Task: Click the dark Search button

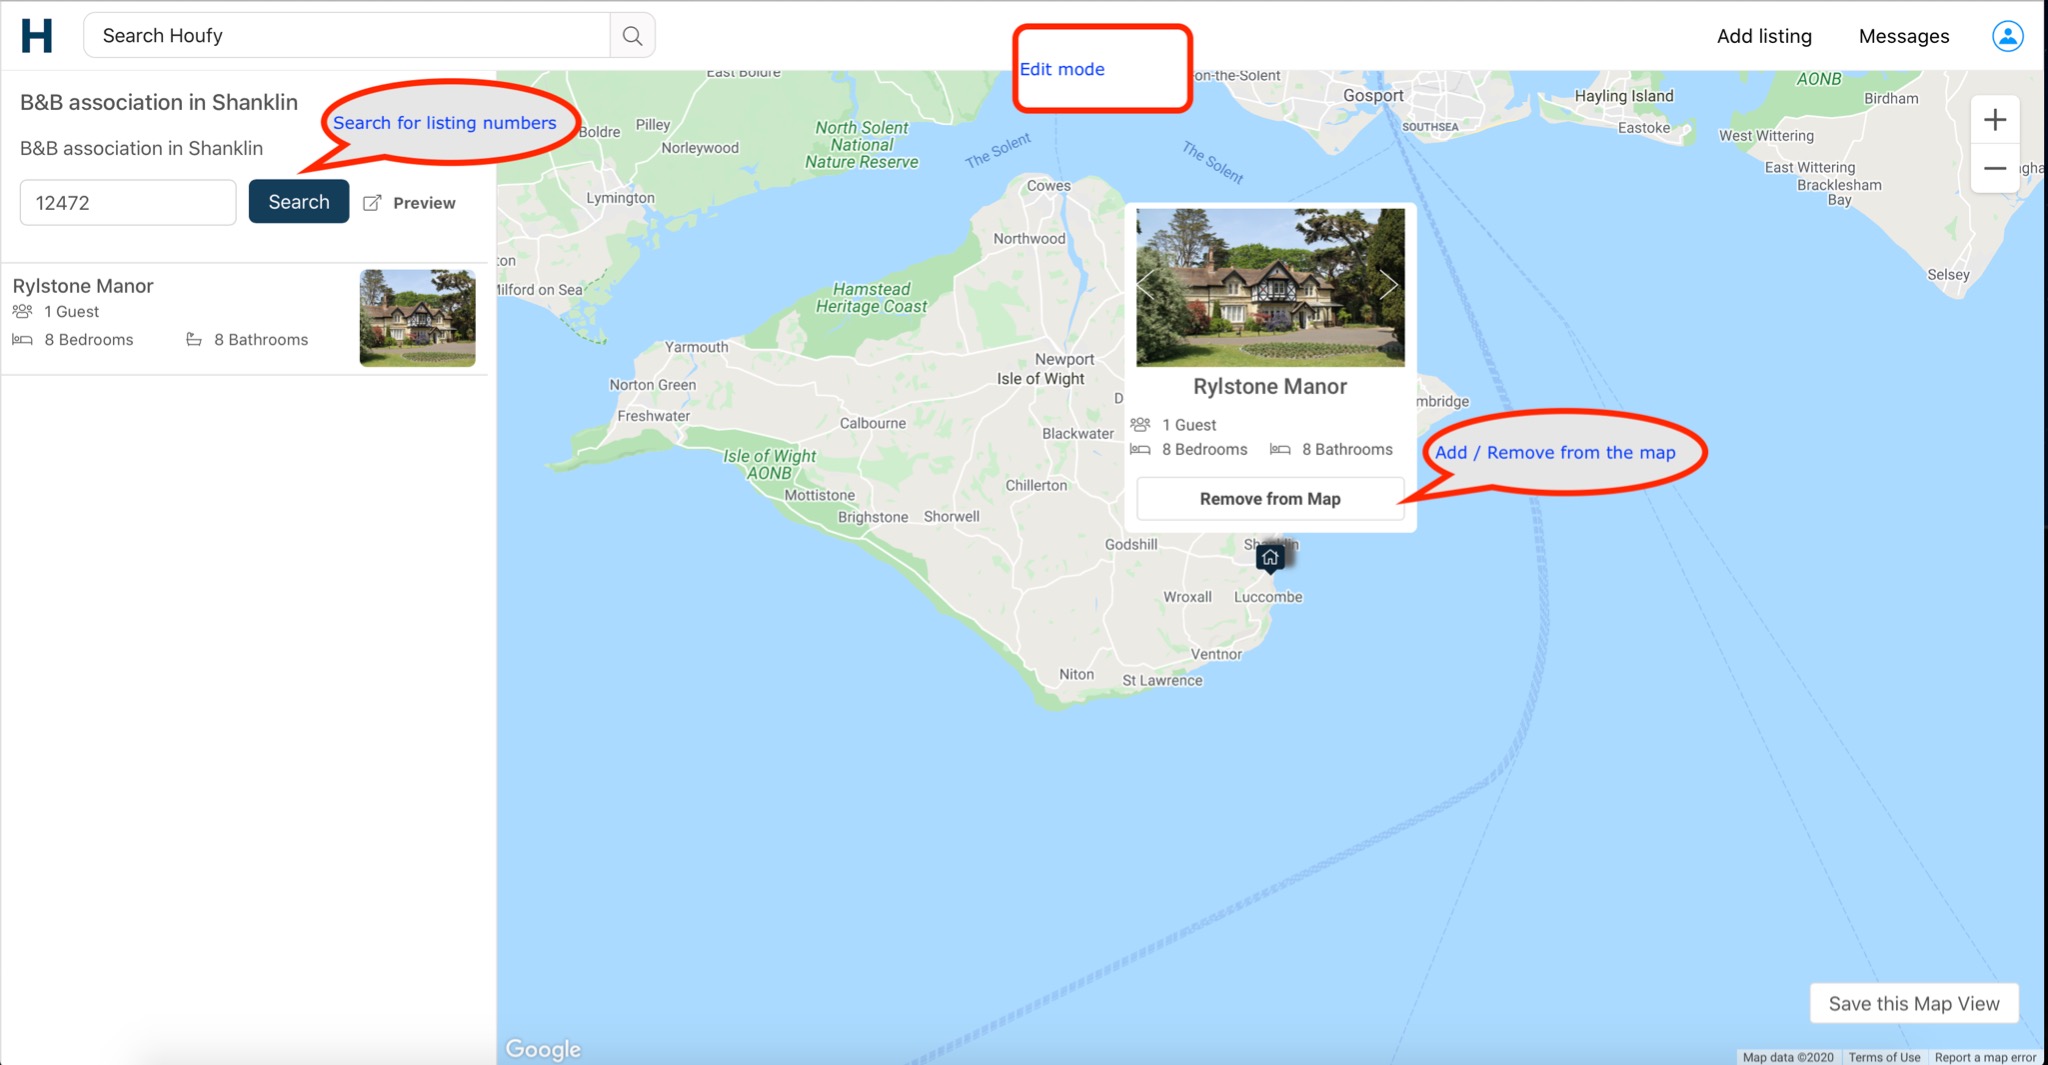Action: (299, 202)
